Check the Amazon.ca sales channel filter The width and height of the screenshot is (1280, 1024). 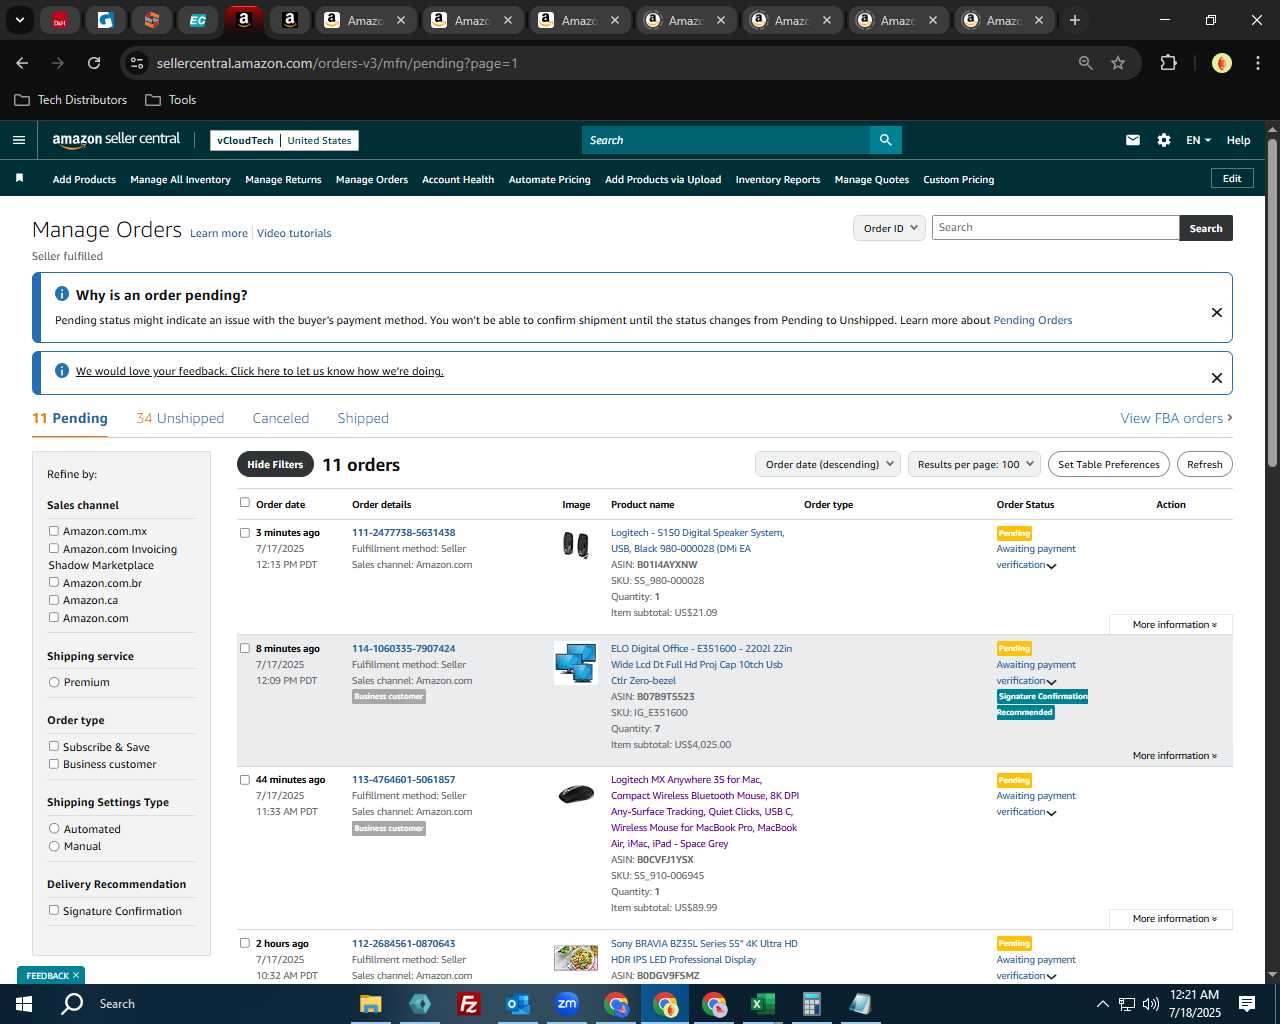point(54,600)
